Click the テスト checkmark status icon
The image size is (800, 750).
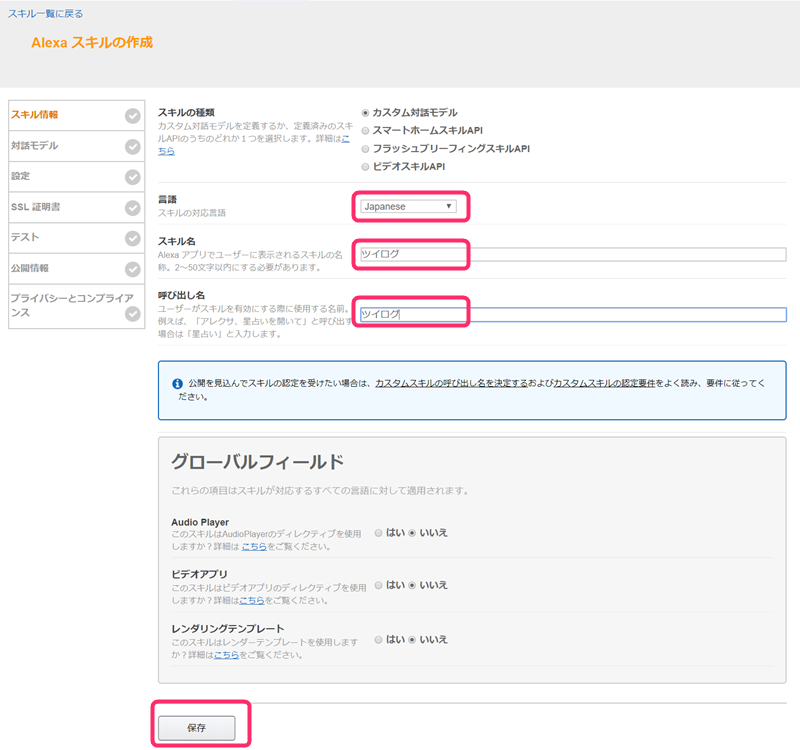(133, 238)
